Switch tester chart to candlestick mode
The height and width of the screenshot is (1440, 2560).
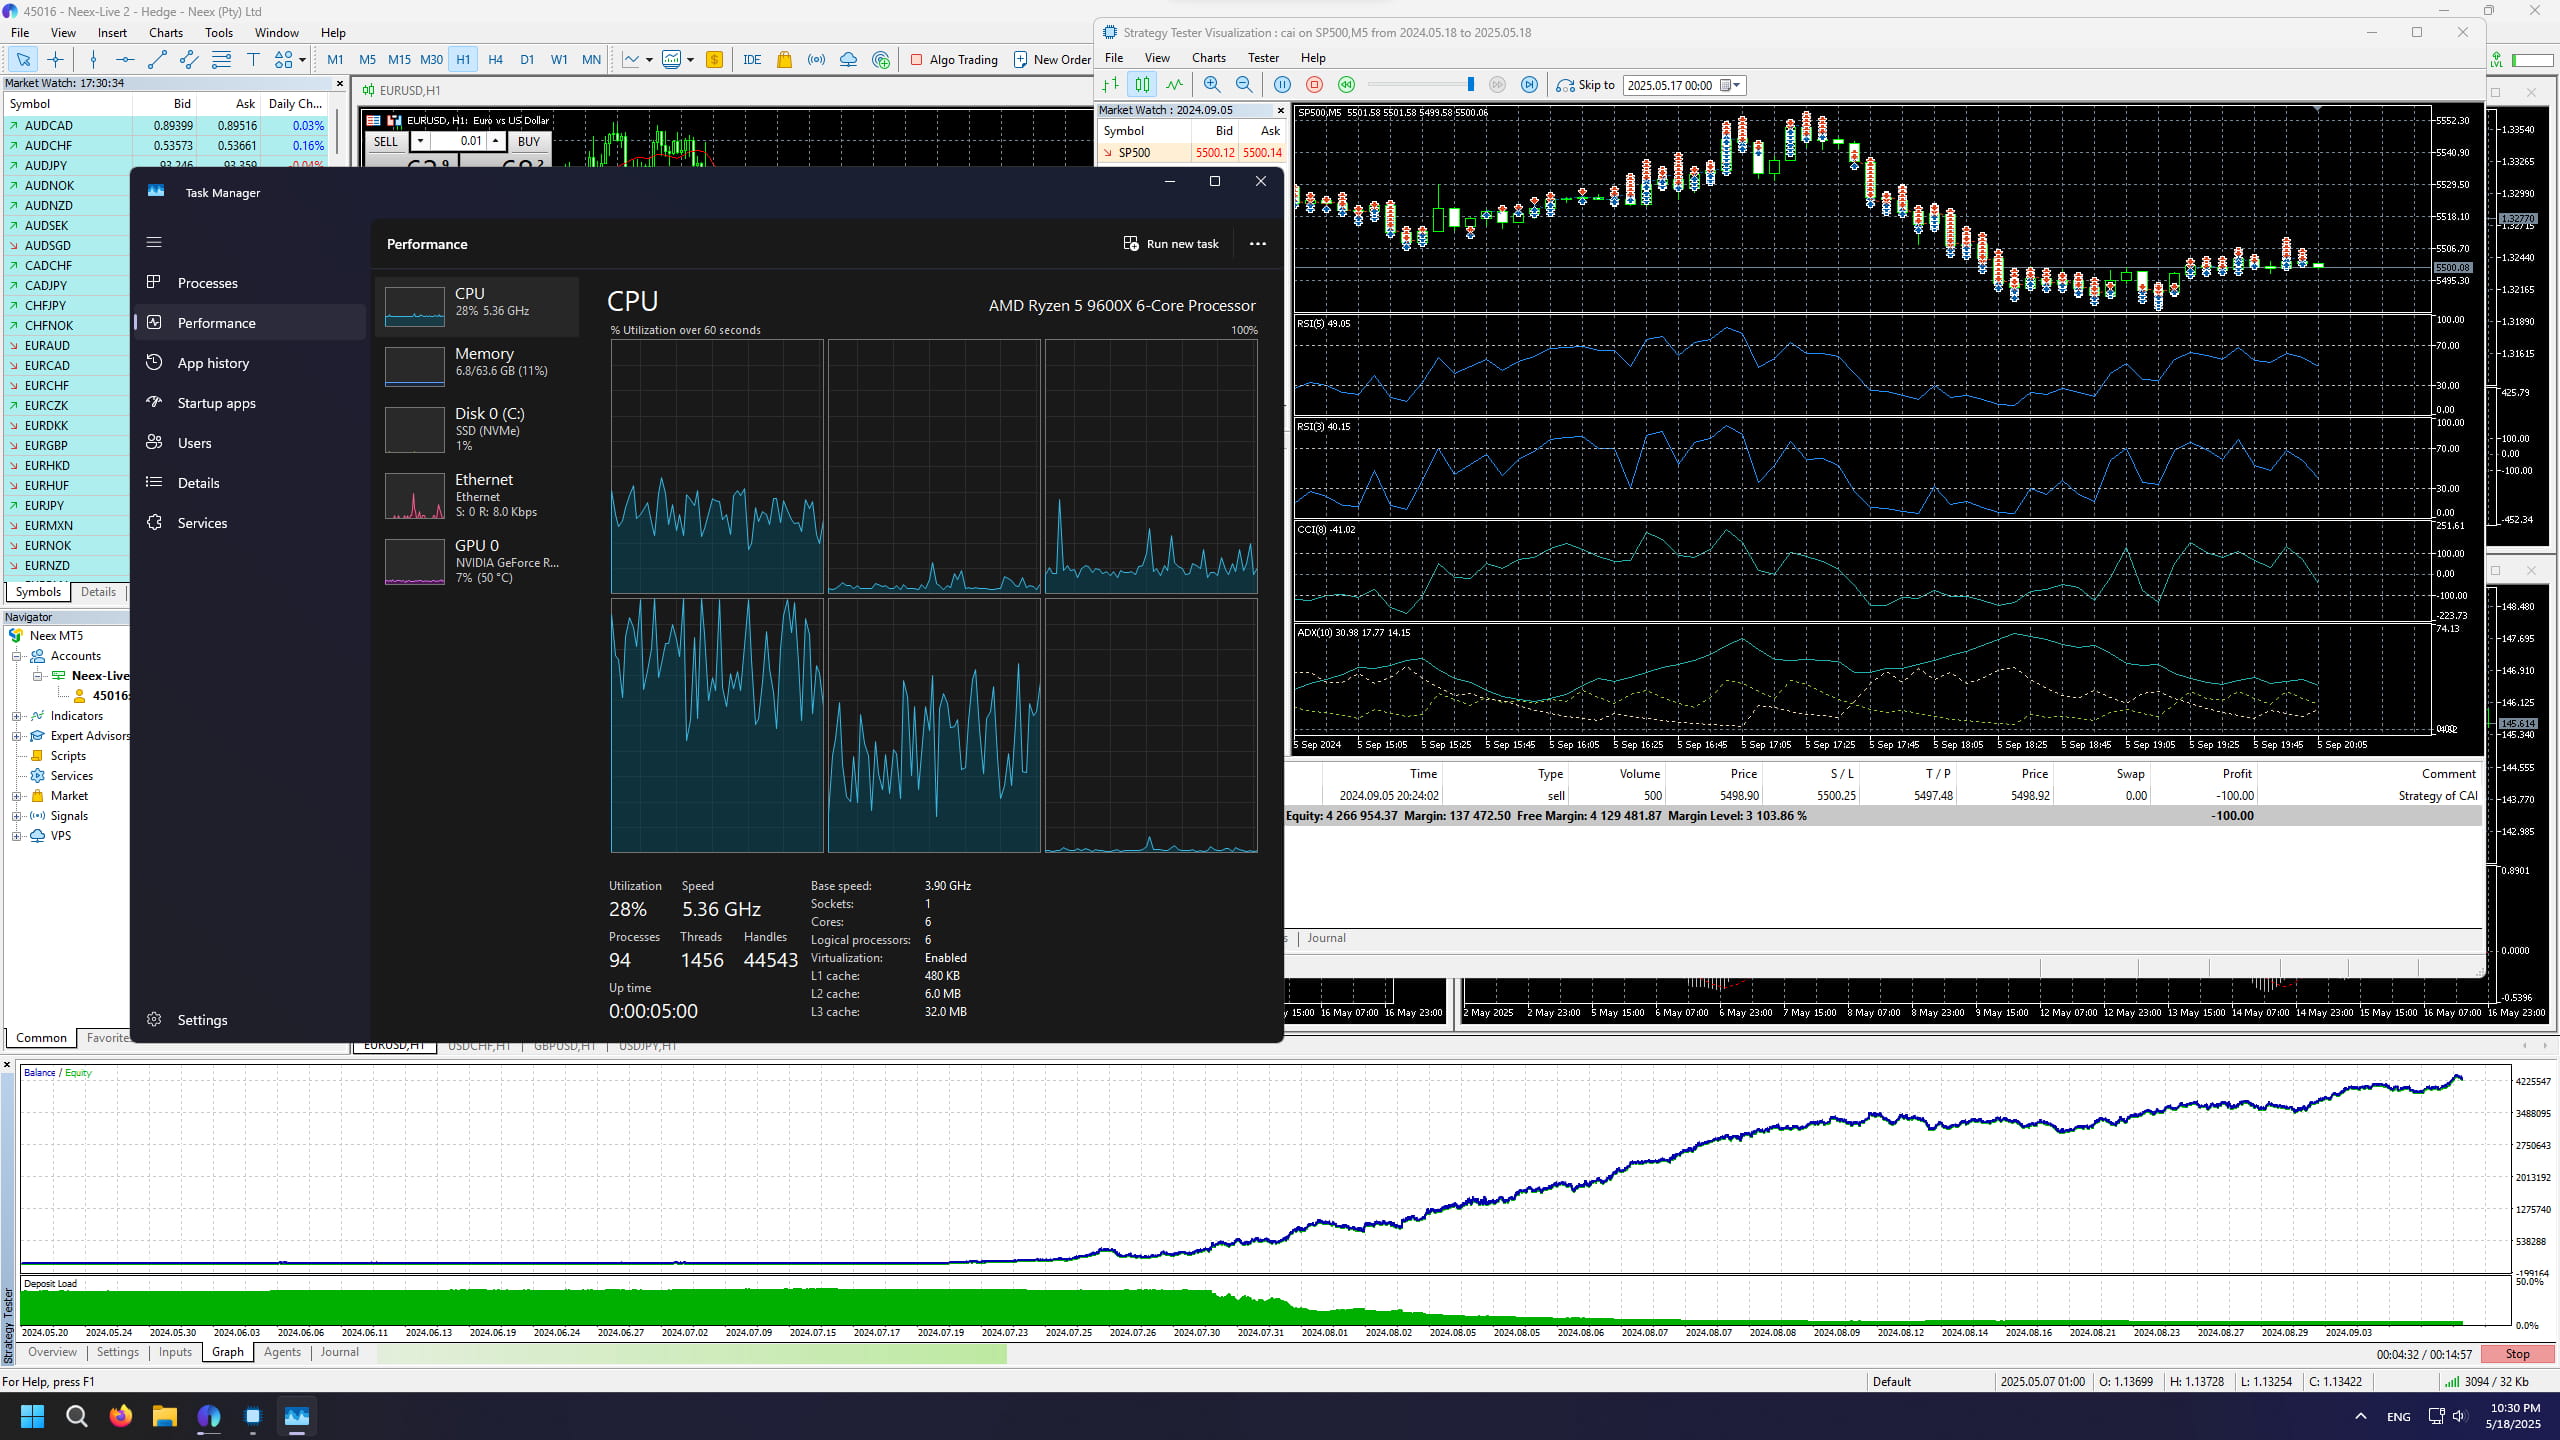(x=1142, y=85)
